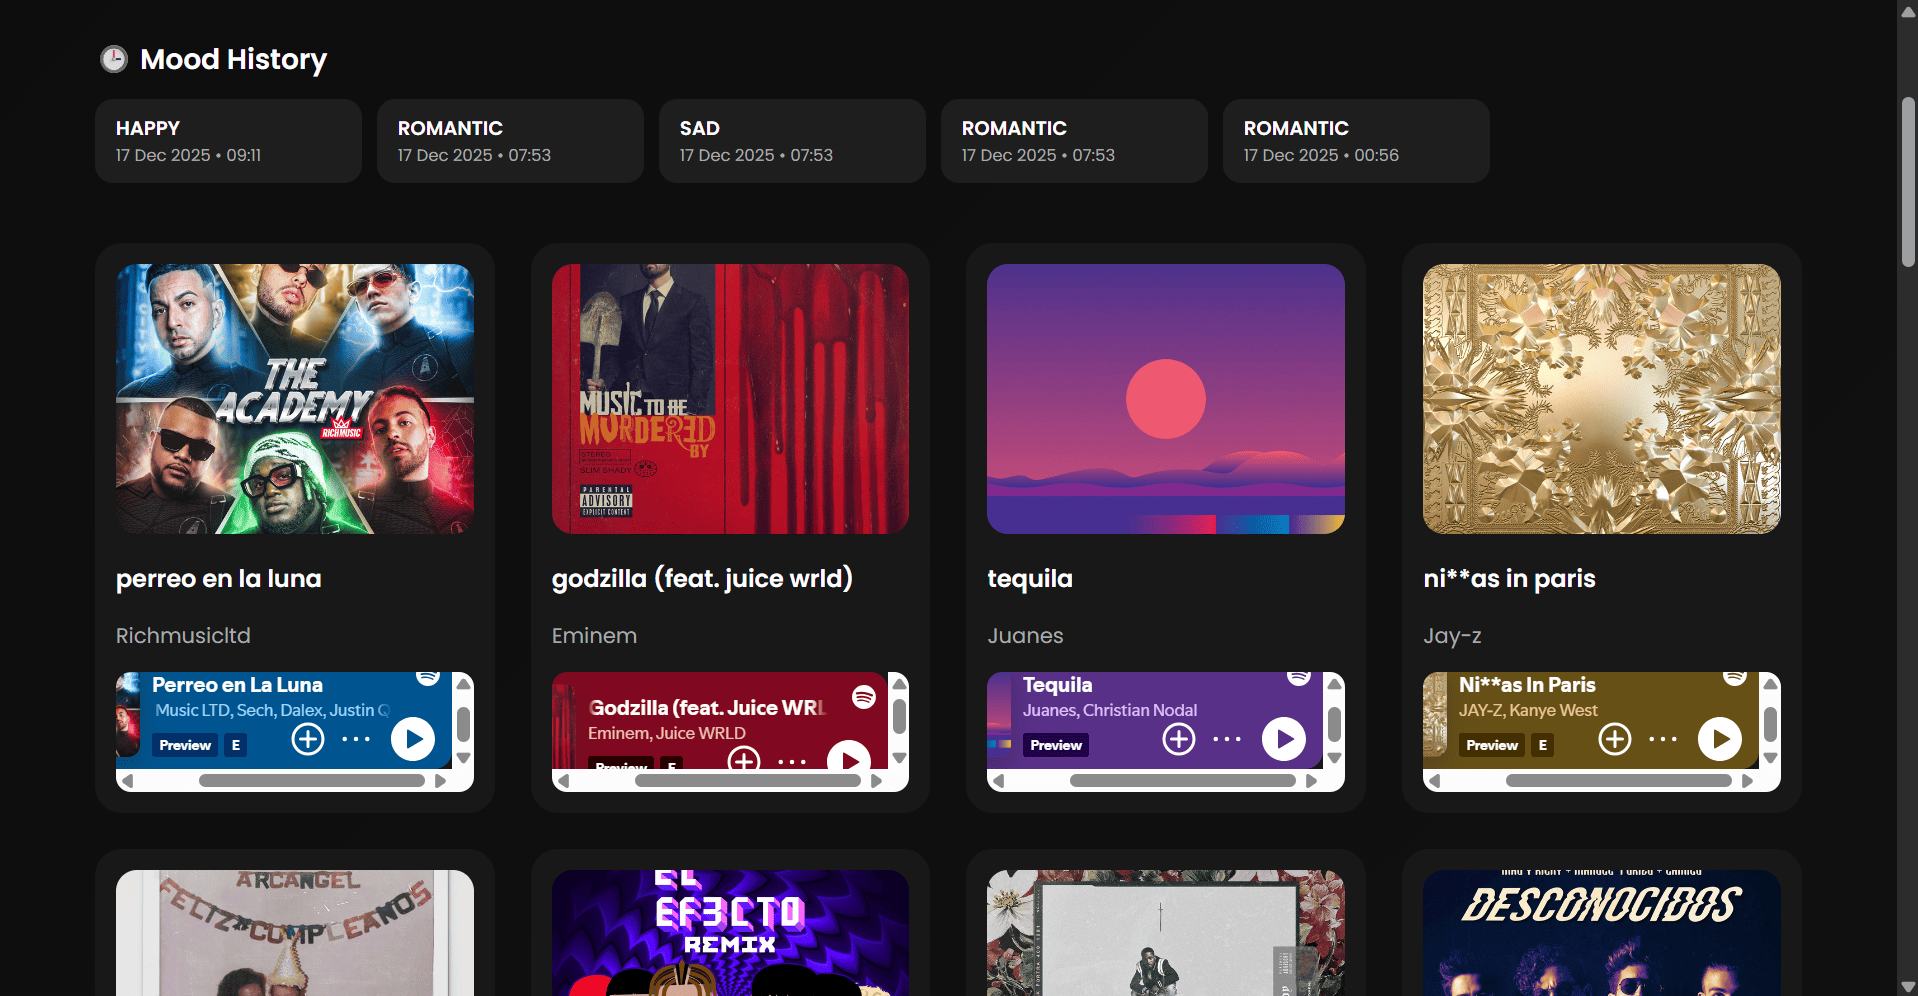Open more options on the Ni**as In Paris player
Screen dimensions: 1918x996
(x=1662, y=739)
